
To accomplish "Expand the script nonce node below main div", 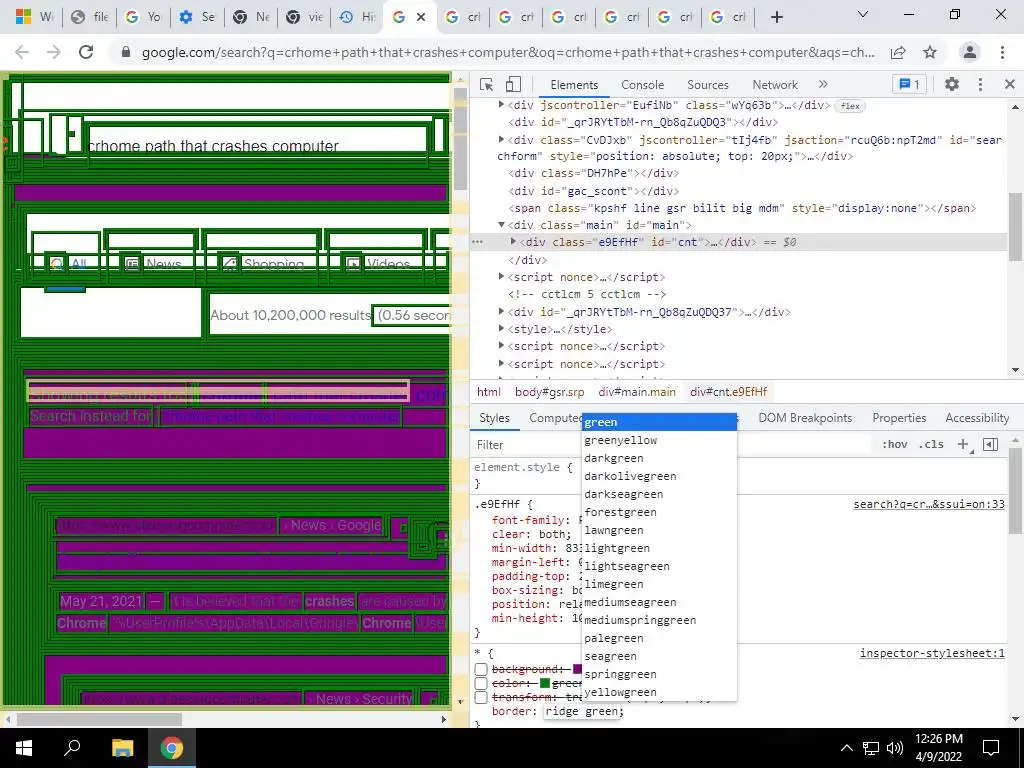I will [501, 277].
